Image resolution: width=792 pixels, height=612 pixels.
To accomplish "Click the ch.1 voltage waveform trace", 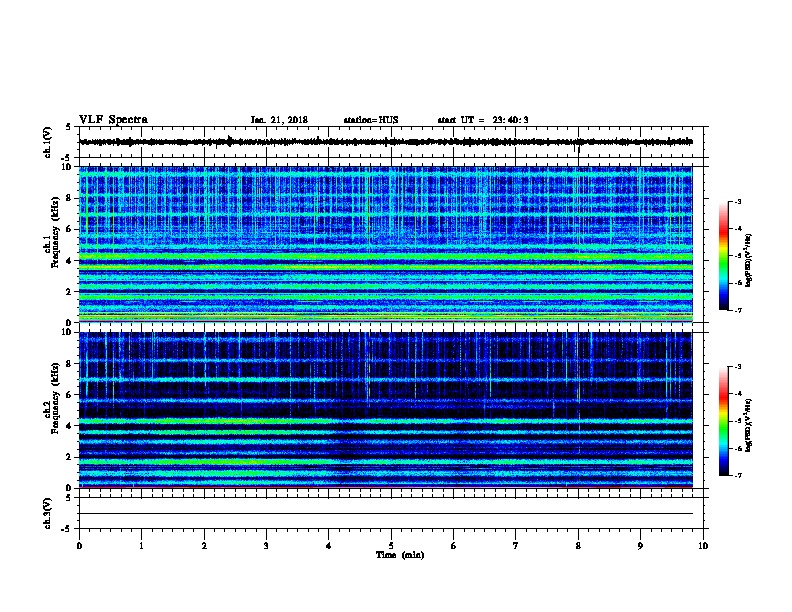I will click(386, 142).
